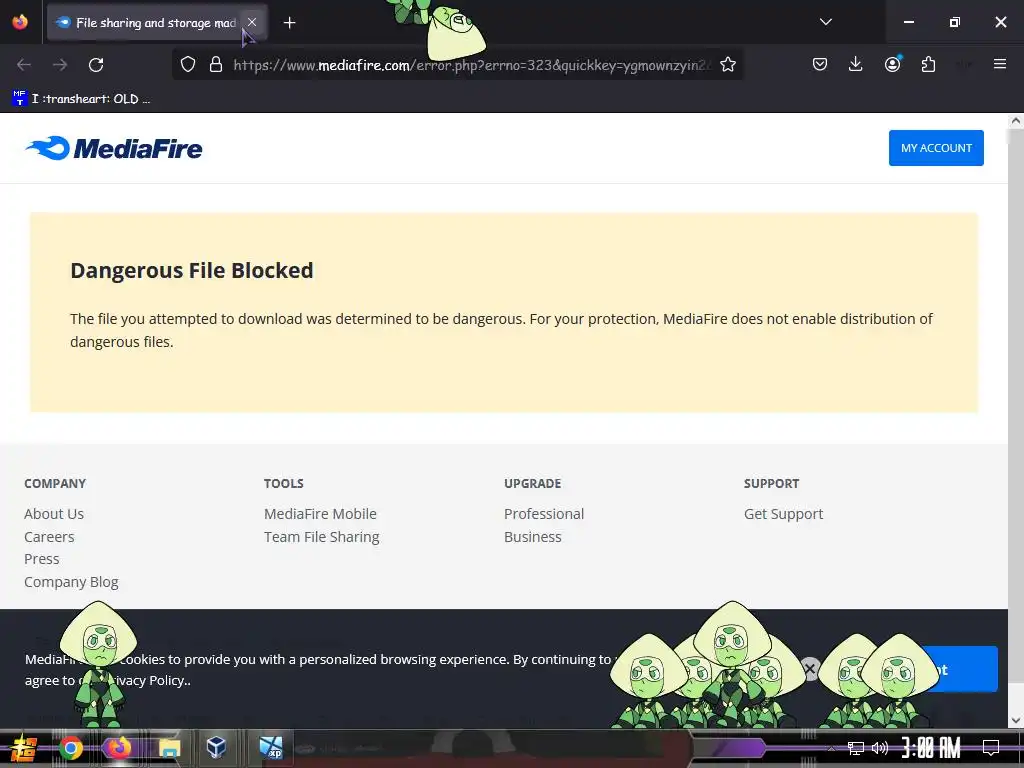This screenshot has height=768, width=1024.
Task: Click the TOOLS footer heading
Action: tap(283, 484)
